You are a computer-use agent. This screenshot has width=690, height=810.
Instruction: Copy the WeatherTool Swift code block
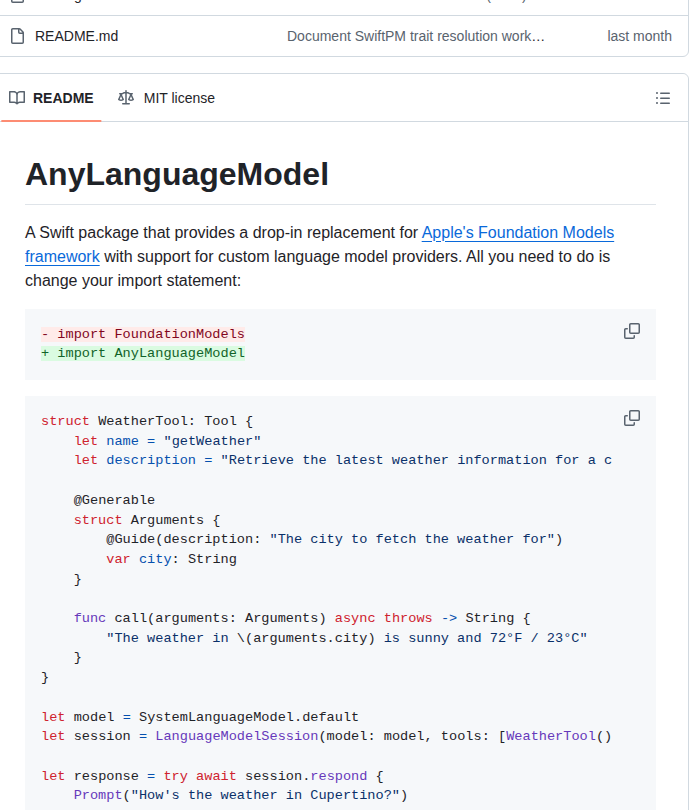pyautogui.click(x=632, y=418)
